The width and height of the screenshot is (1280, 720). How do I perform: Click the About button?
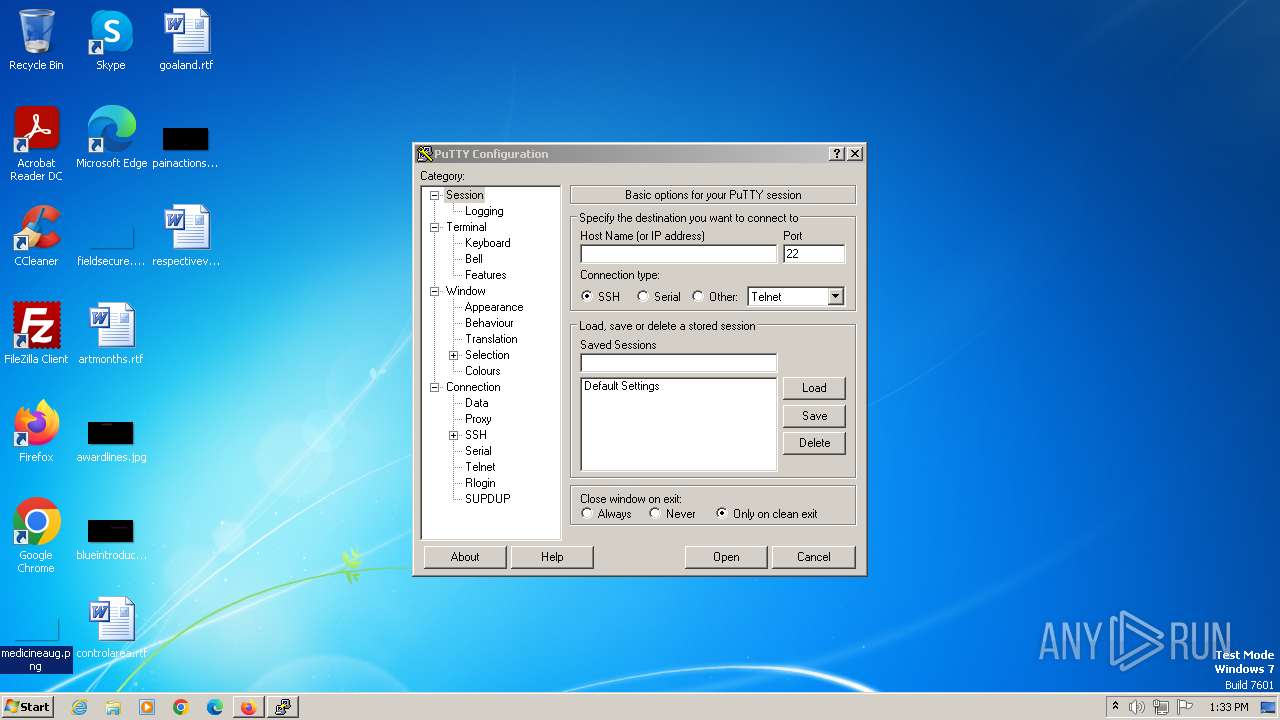(x=465, y=557)
